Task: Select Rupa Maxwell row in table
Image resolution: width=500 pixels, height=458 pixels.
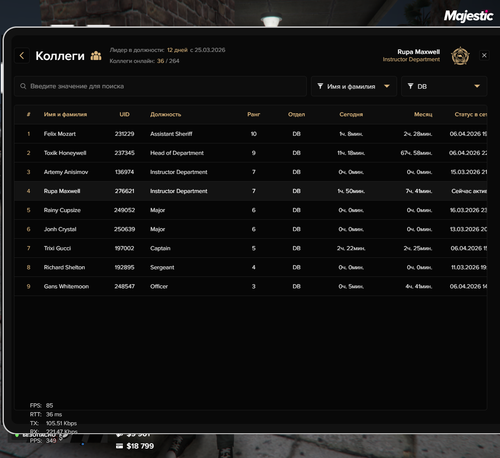Action: point(251,191)
